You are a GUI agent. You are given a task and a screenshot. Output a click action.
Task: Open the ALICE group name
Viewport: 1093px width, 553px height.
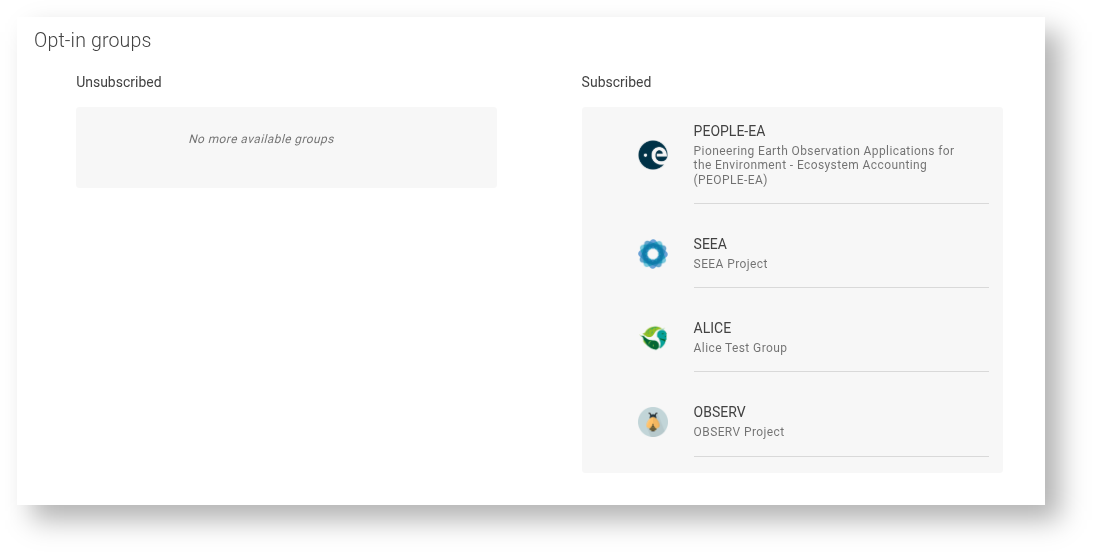point(712,328)
